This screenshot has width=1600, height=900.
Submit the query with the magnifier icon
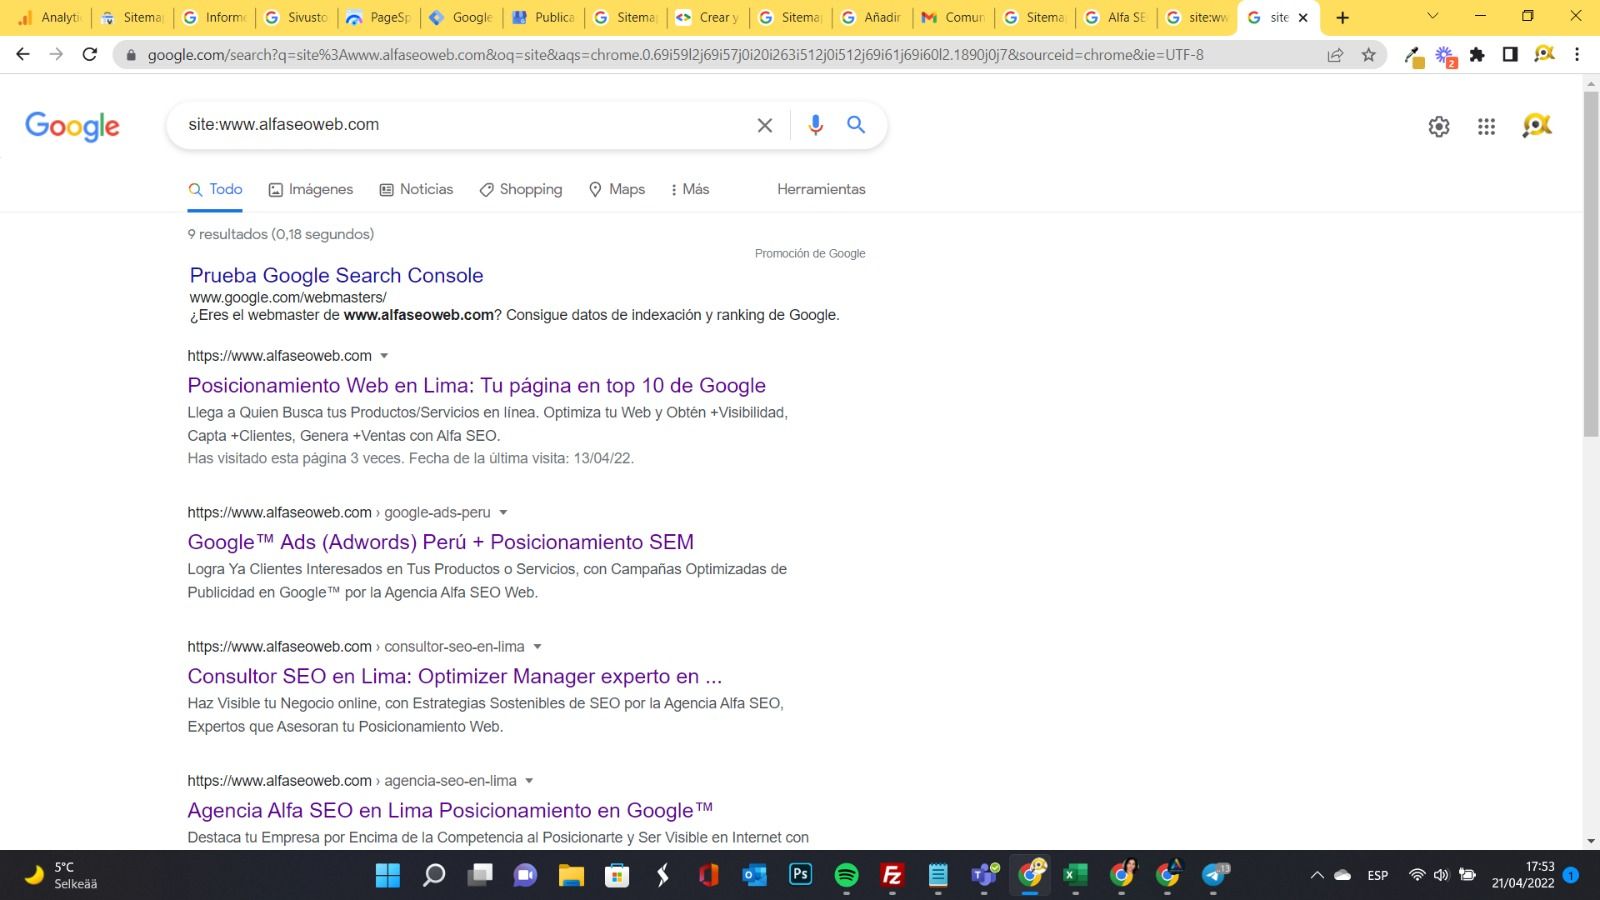(x=856, y=125)
